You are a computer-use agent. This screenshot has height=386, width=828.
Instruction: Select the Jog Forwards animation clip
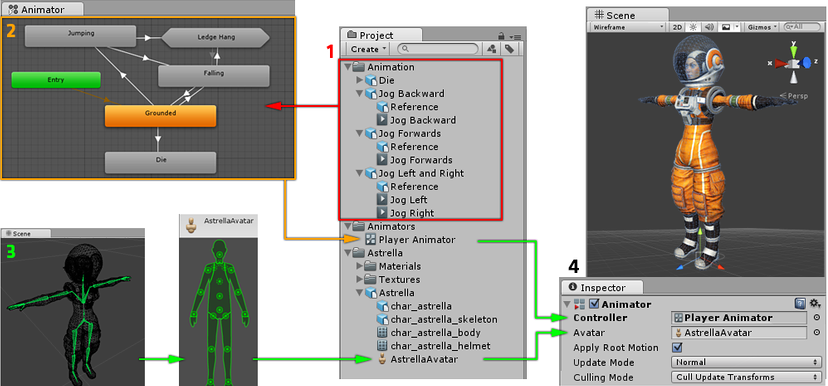click(x=415, y=160)
